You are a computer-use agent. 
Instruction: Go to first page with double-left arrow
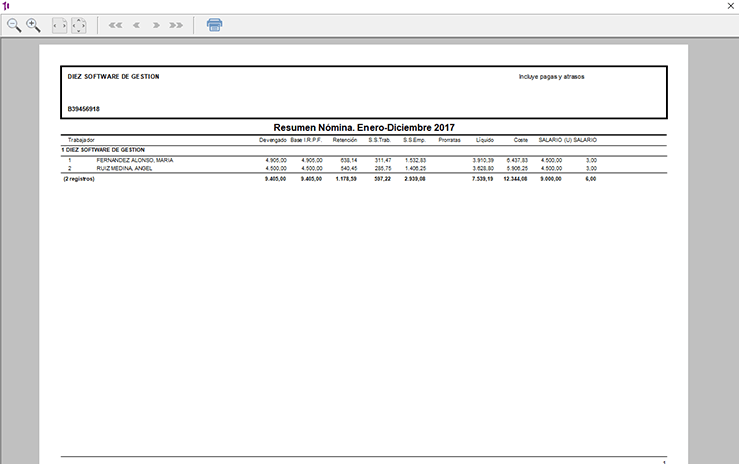(115, 25)
